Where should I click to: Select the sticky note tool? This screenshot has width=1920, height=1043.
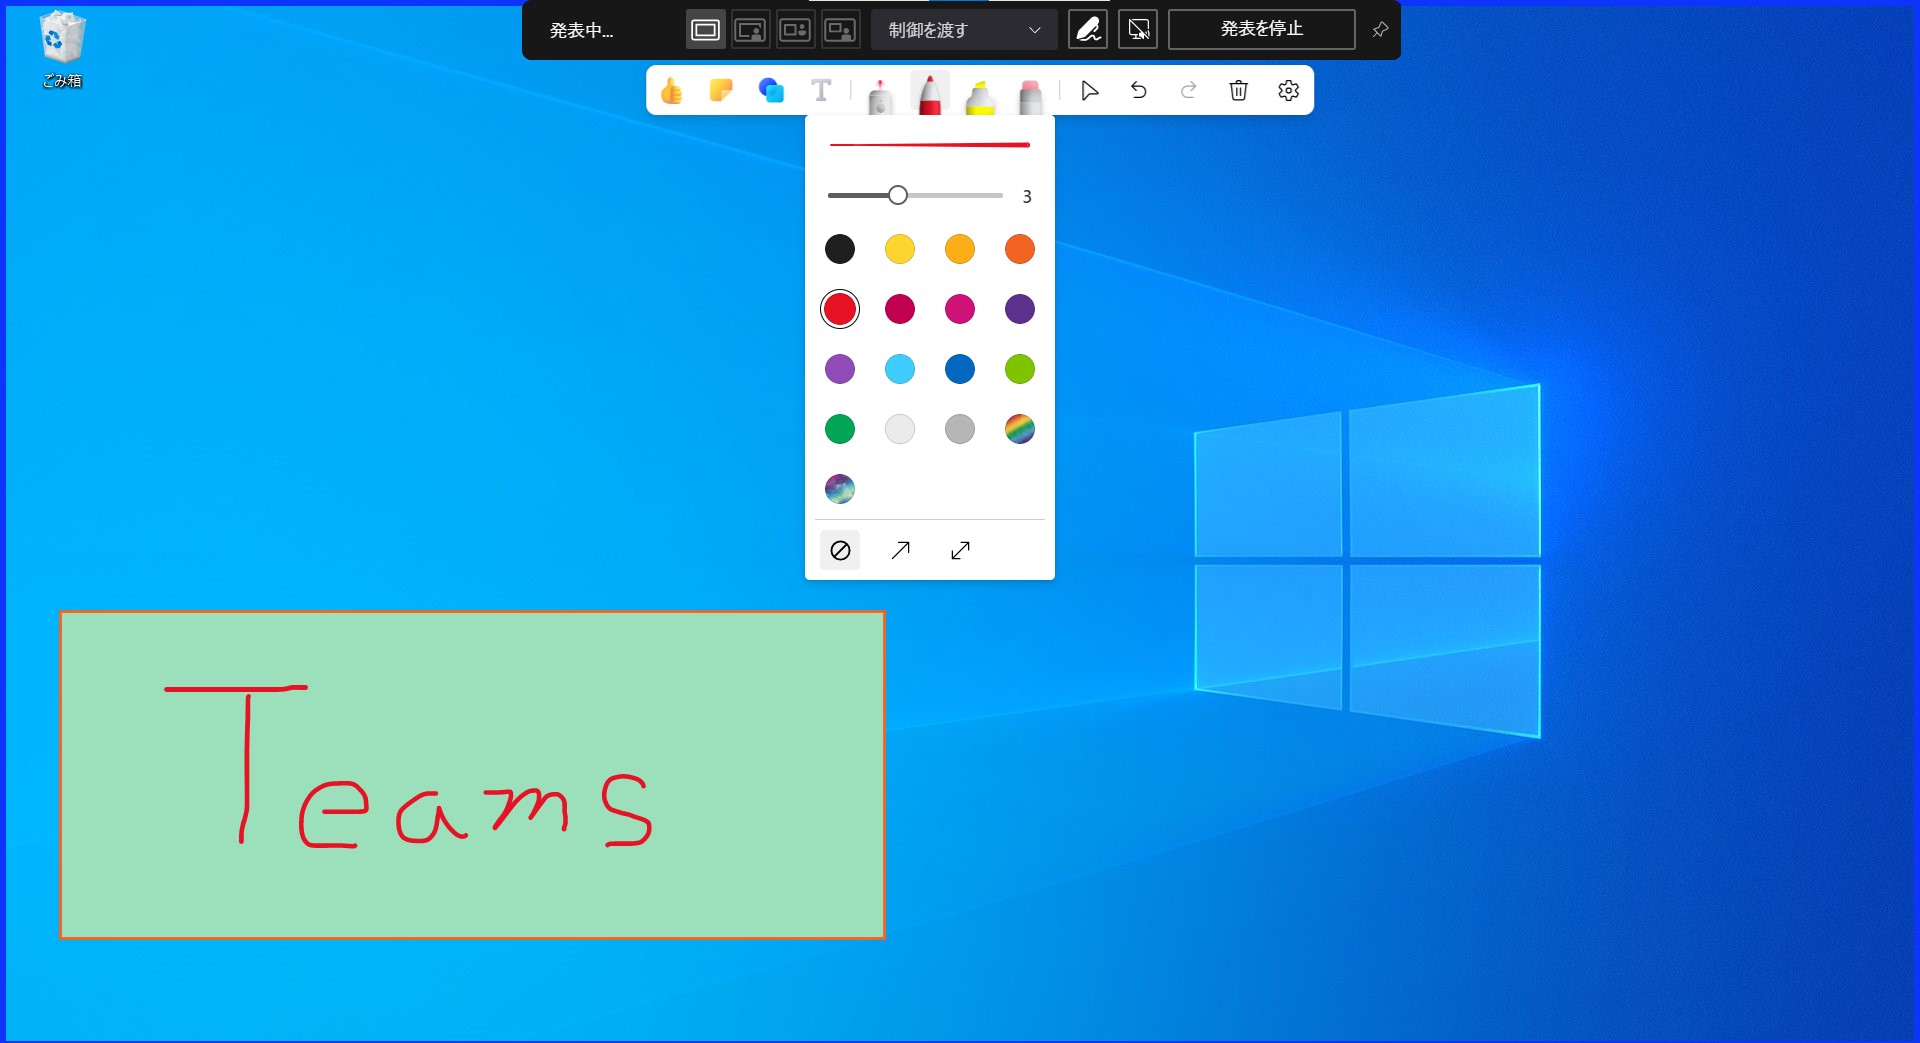tap(721, 91)
